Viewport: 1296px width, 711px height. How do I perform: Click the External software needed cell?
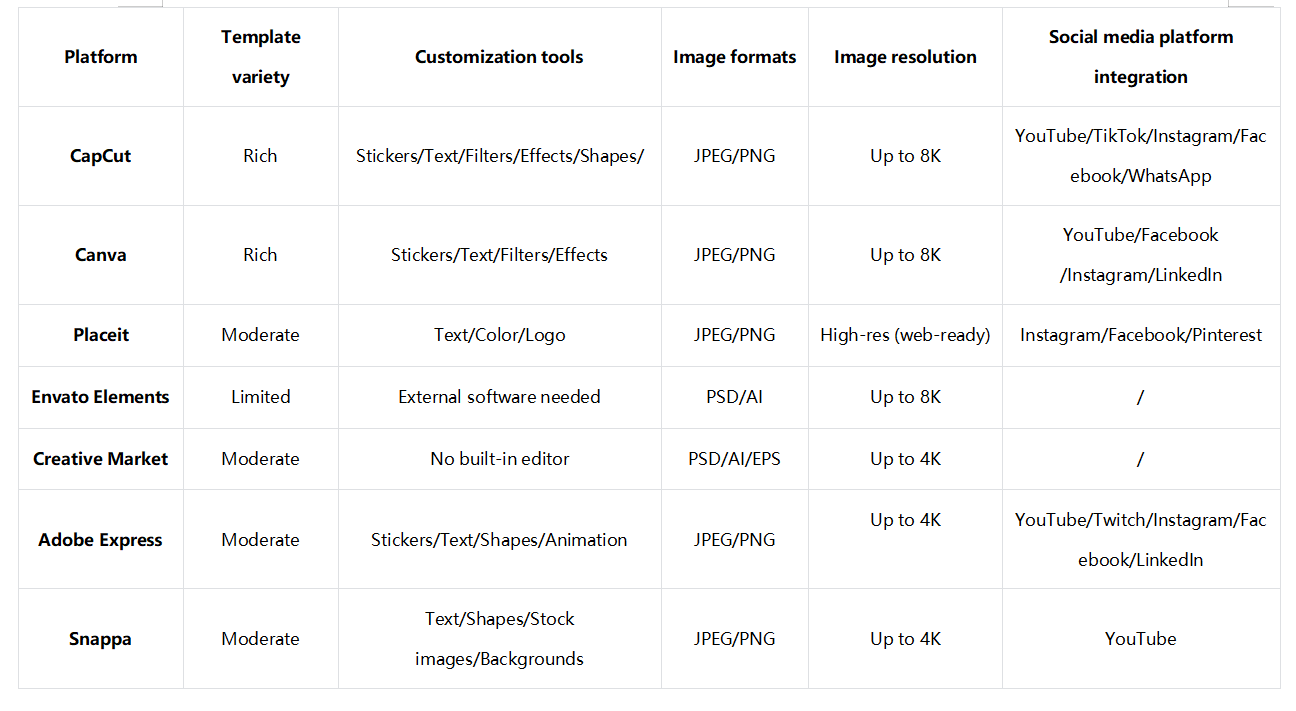(499, 397)
